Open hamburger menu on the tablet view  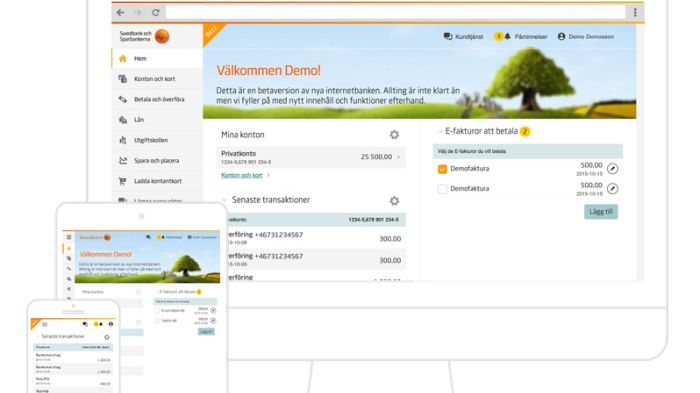69,237
